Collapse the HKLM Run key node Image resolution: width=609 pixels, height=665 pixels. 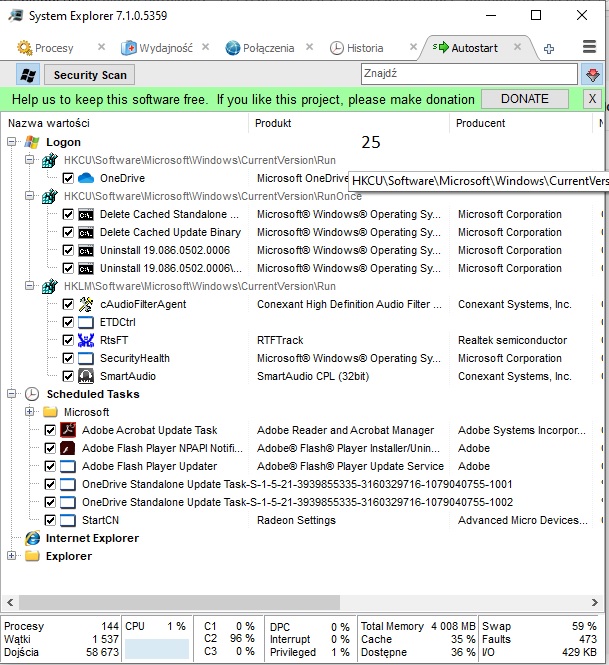pos(29,286)
